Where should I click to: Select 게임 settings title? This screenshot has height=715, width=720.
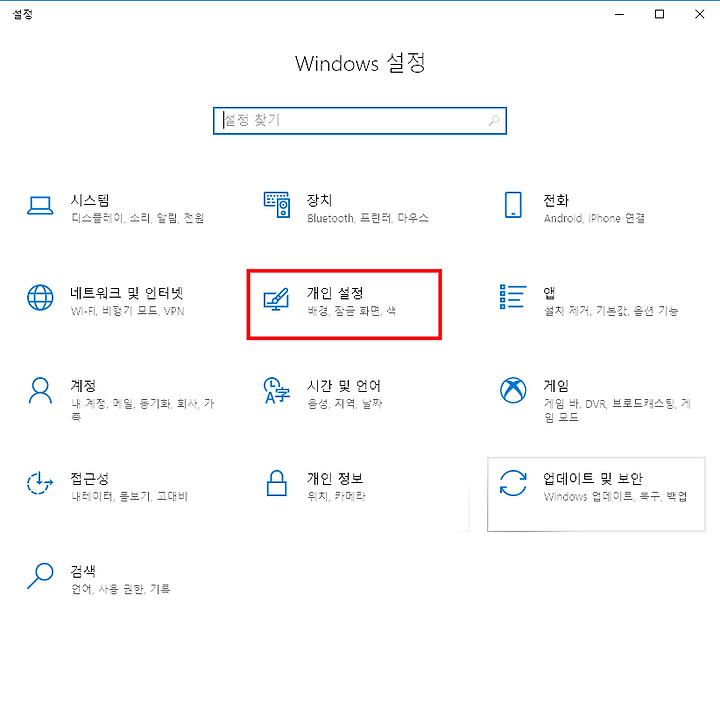[x=556, y=386]
